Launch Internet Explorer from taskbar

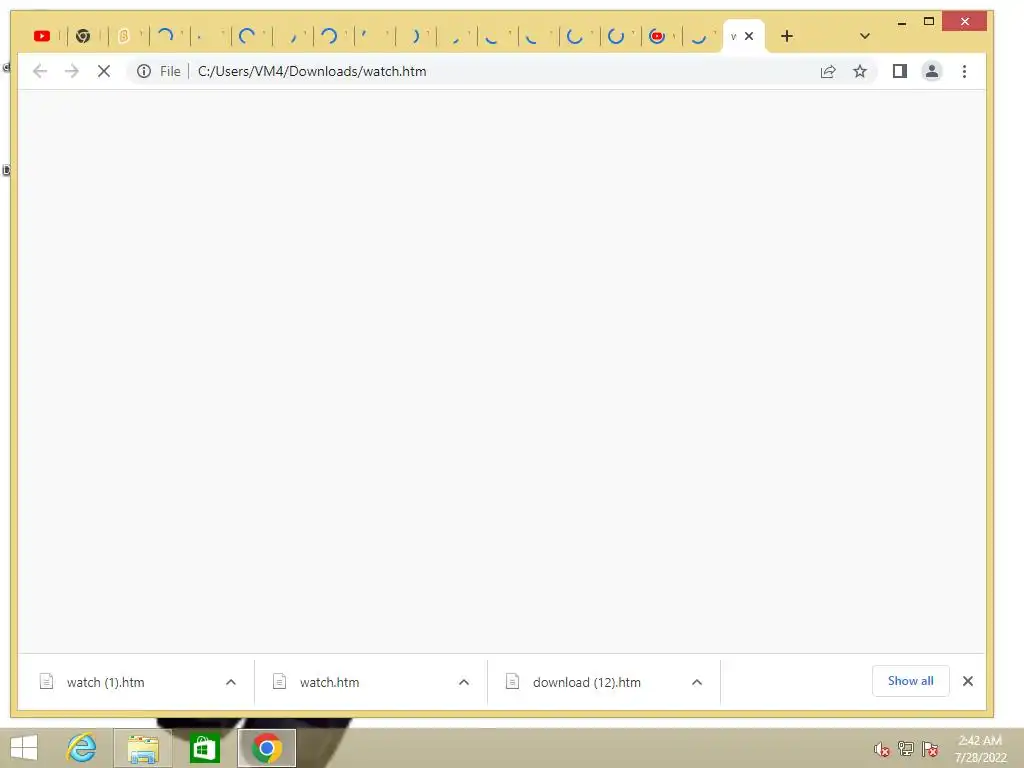click(x=82, y=748)
